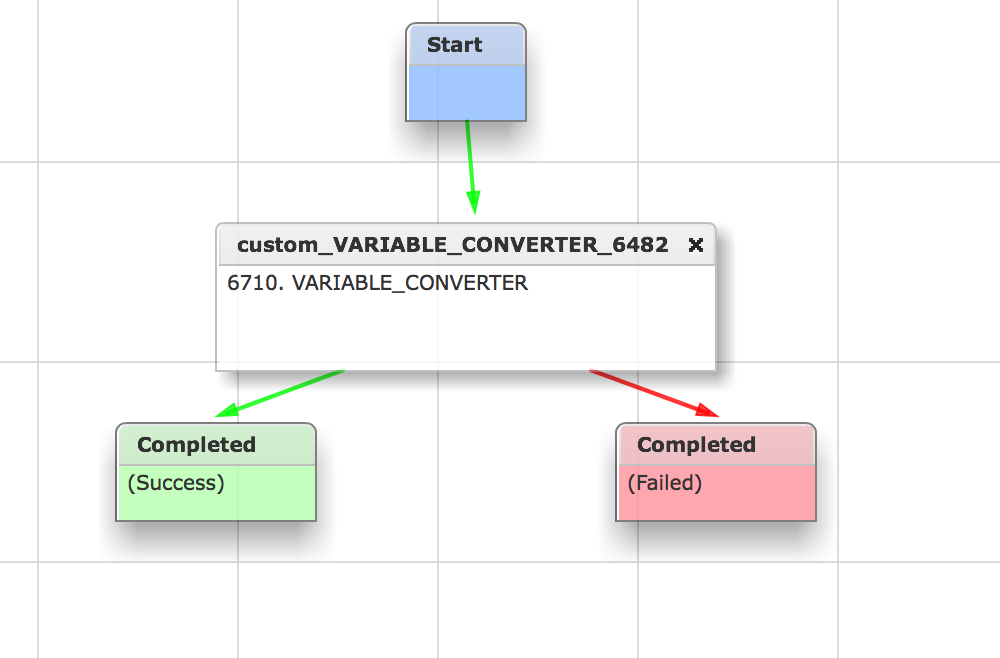The image size is (1000, 658).
Task: Click the light green area beneath (Success)
Action: pos(216,508)
